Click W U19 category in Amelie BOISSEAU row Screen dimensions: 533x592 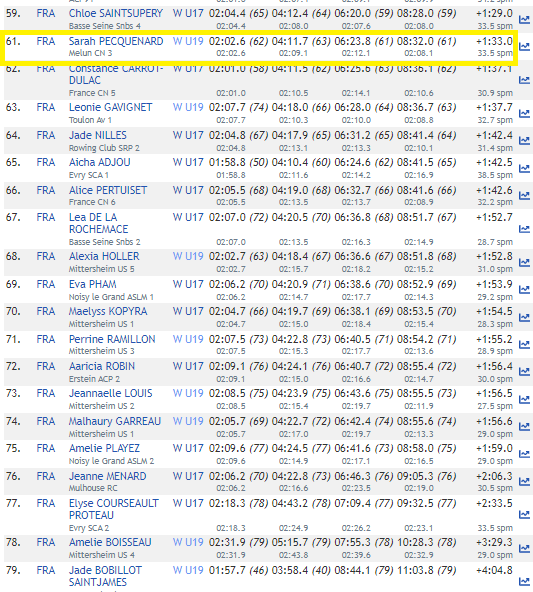coord(188,543)
